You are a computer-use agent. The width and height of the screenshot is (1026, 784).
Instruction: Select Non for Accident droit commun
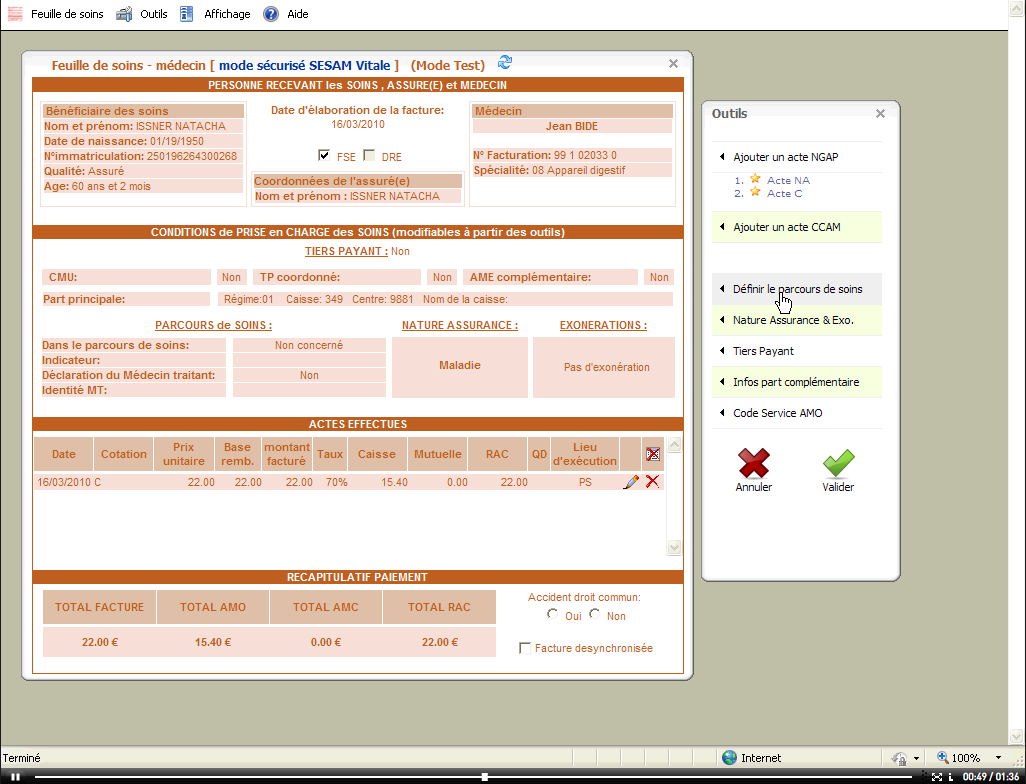595,615
